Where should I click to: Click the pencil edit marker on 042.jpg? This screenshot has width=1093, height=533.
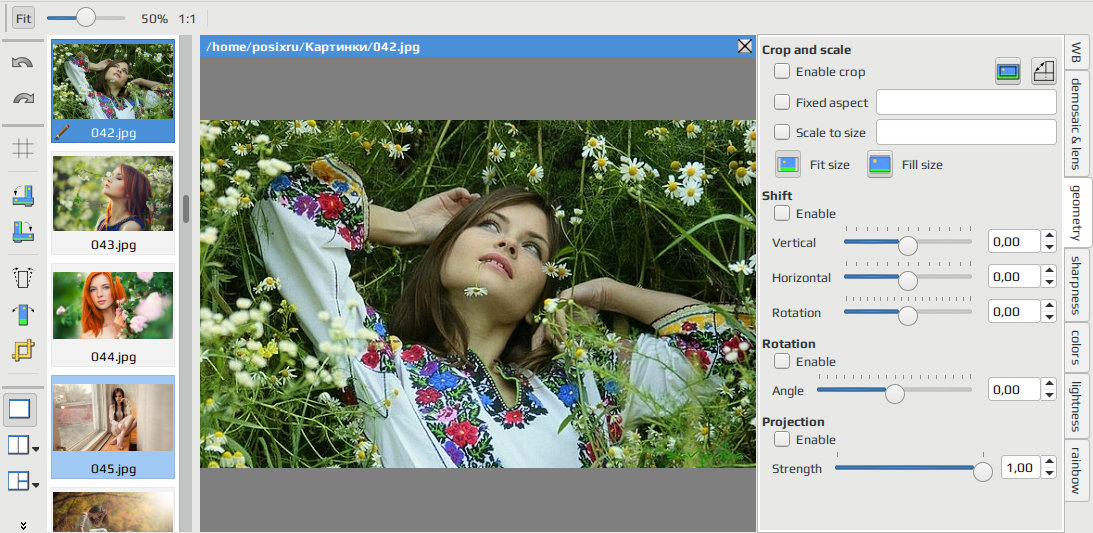click(x=61, y=131)
